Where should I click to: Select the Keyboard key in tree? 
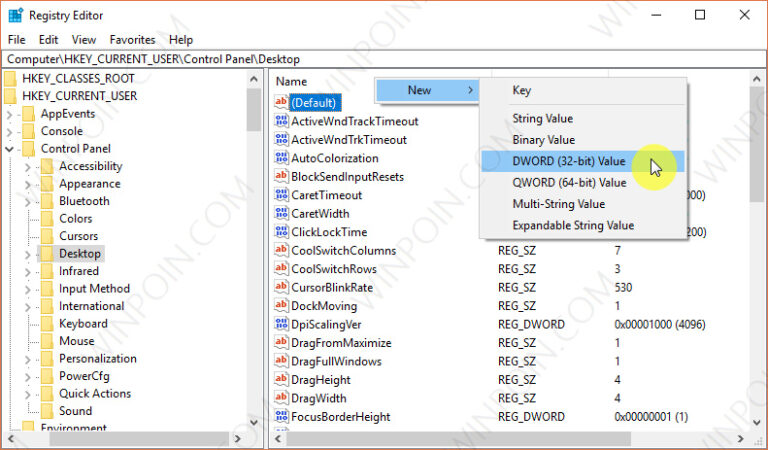tap(82, 324)
